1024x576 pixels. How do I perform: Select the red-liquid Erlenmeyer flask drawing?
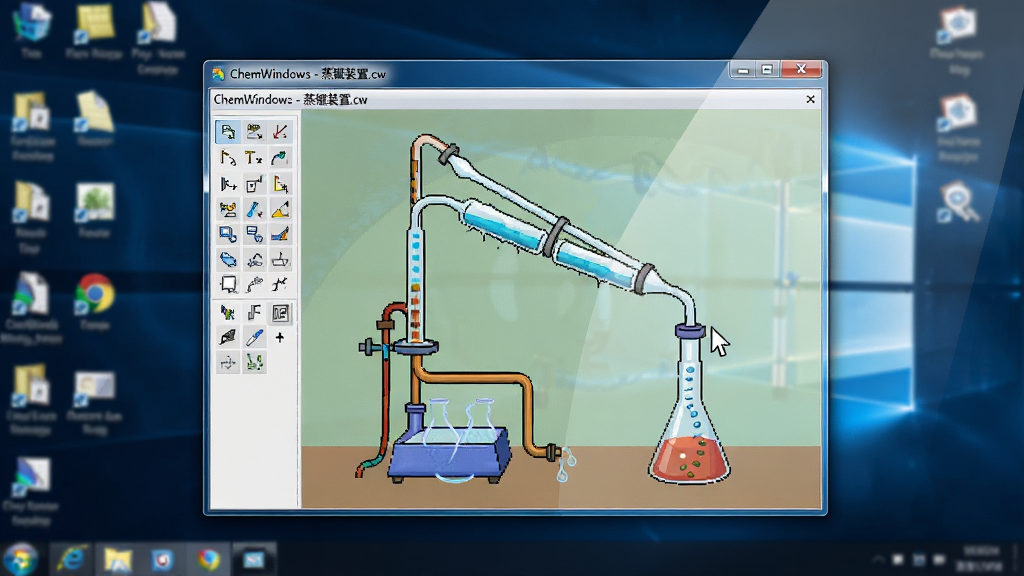point(690,405)
